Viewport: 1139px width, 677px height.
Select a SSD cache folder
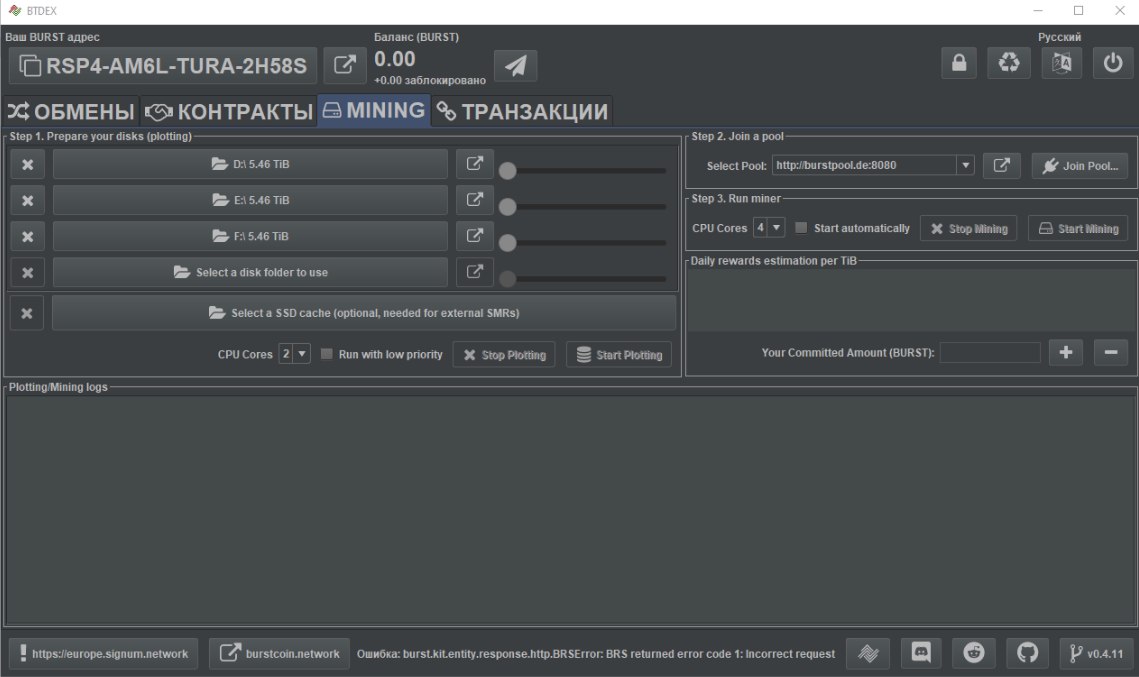(364, 313)
